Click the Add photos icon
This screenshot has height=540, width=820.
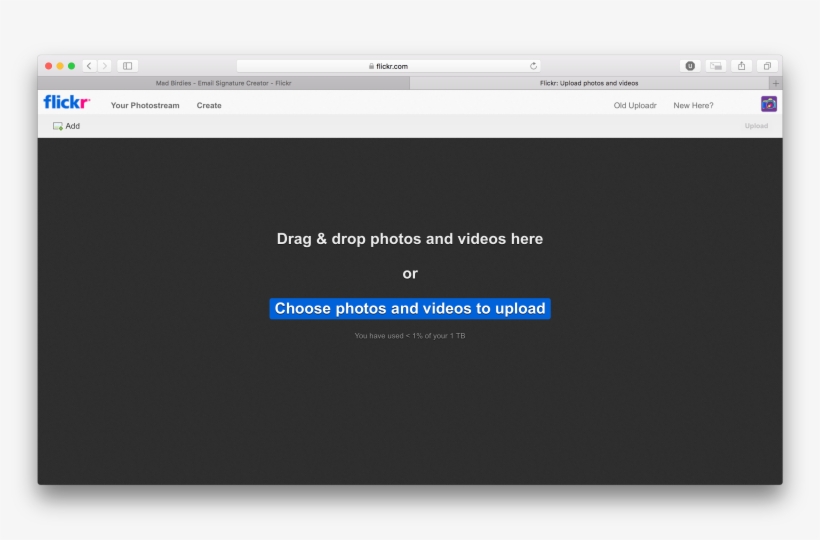pyautogui.click(x=58, y=126)
